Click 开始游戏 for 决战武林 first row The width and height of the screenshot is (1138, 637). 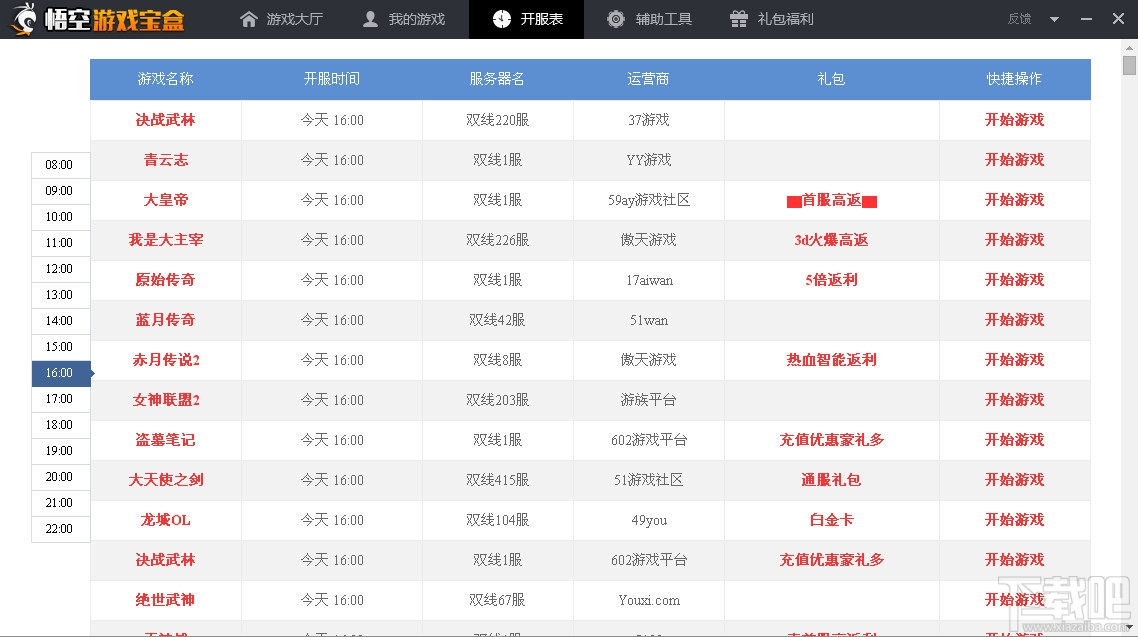[x=1014, y=120]
